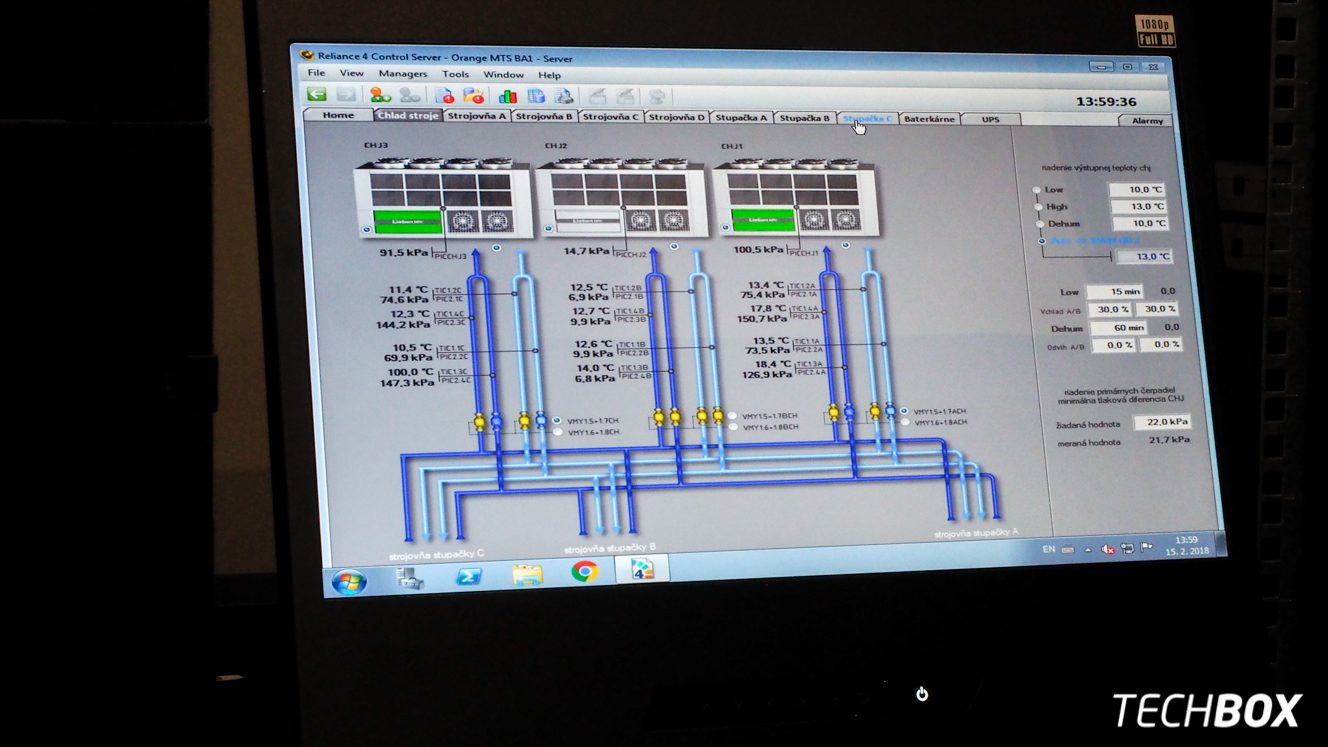This screenshot has height=747, width=1328.
Task: Select the VMY1.5+1.7BCH radio button
Action: [732, 415]
